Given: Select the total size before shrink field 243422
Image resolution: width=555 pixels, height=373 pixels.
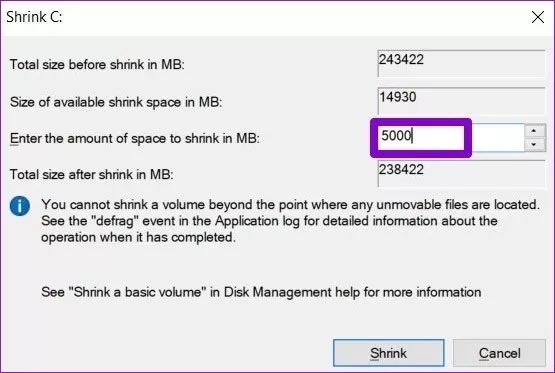Looking at the screenshot, I should (x=461, y=64).
